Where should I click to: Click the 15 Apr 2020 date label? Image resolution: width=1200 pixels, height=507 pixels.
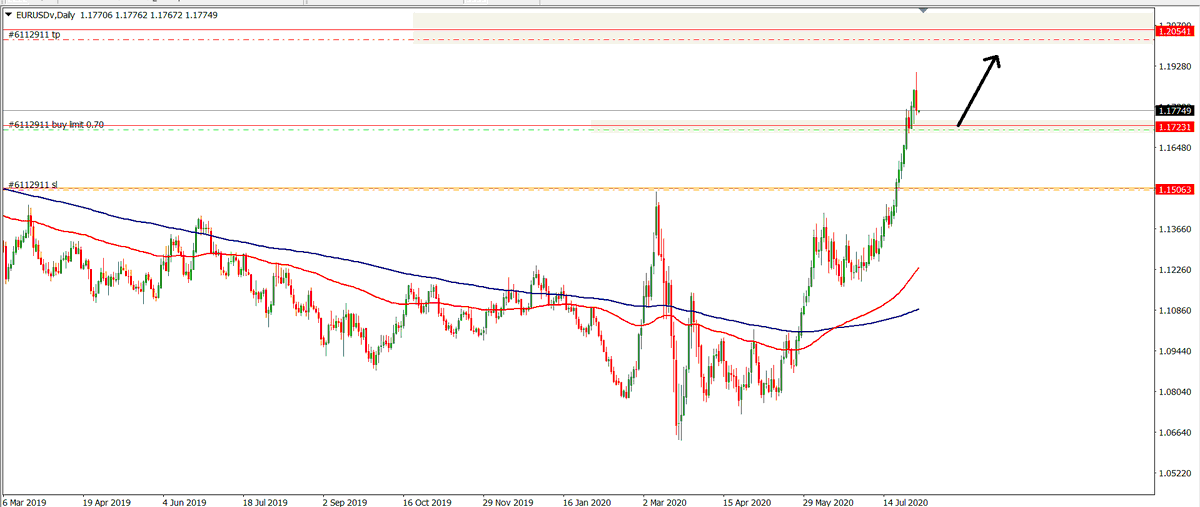(748, 501)
